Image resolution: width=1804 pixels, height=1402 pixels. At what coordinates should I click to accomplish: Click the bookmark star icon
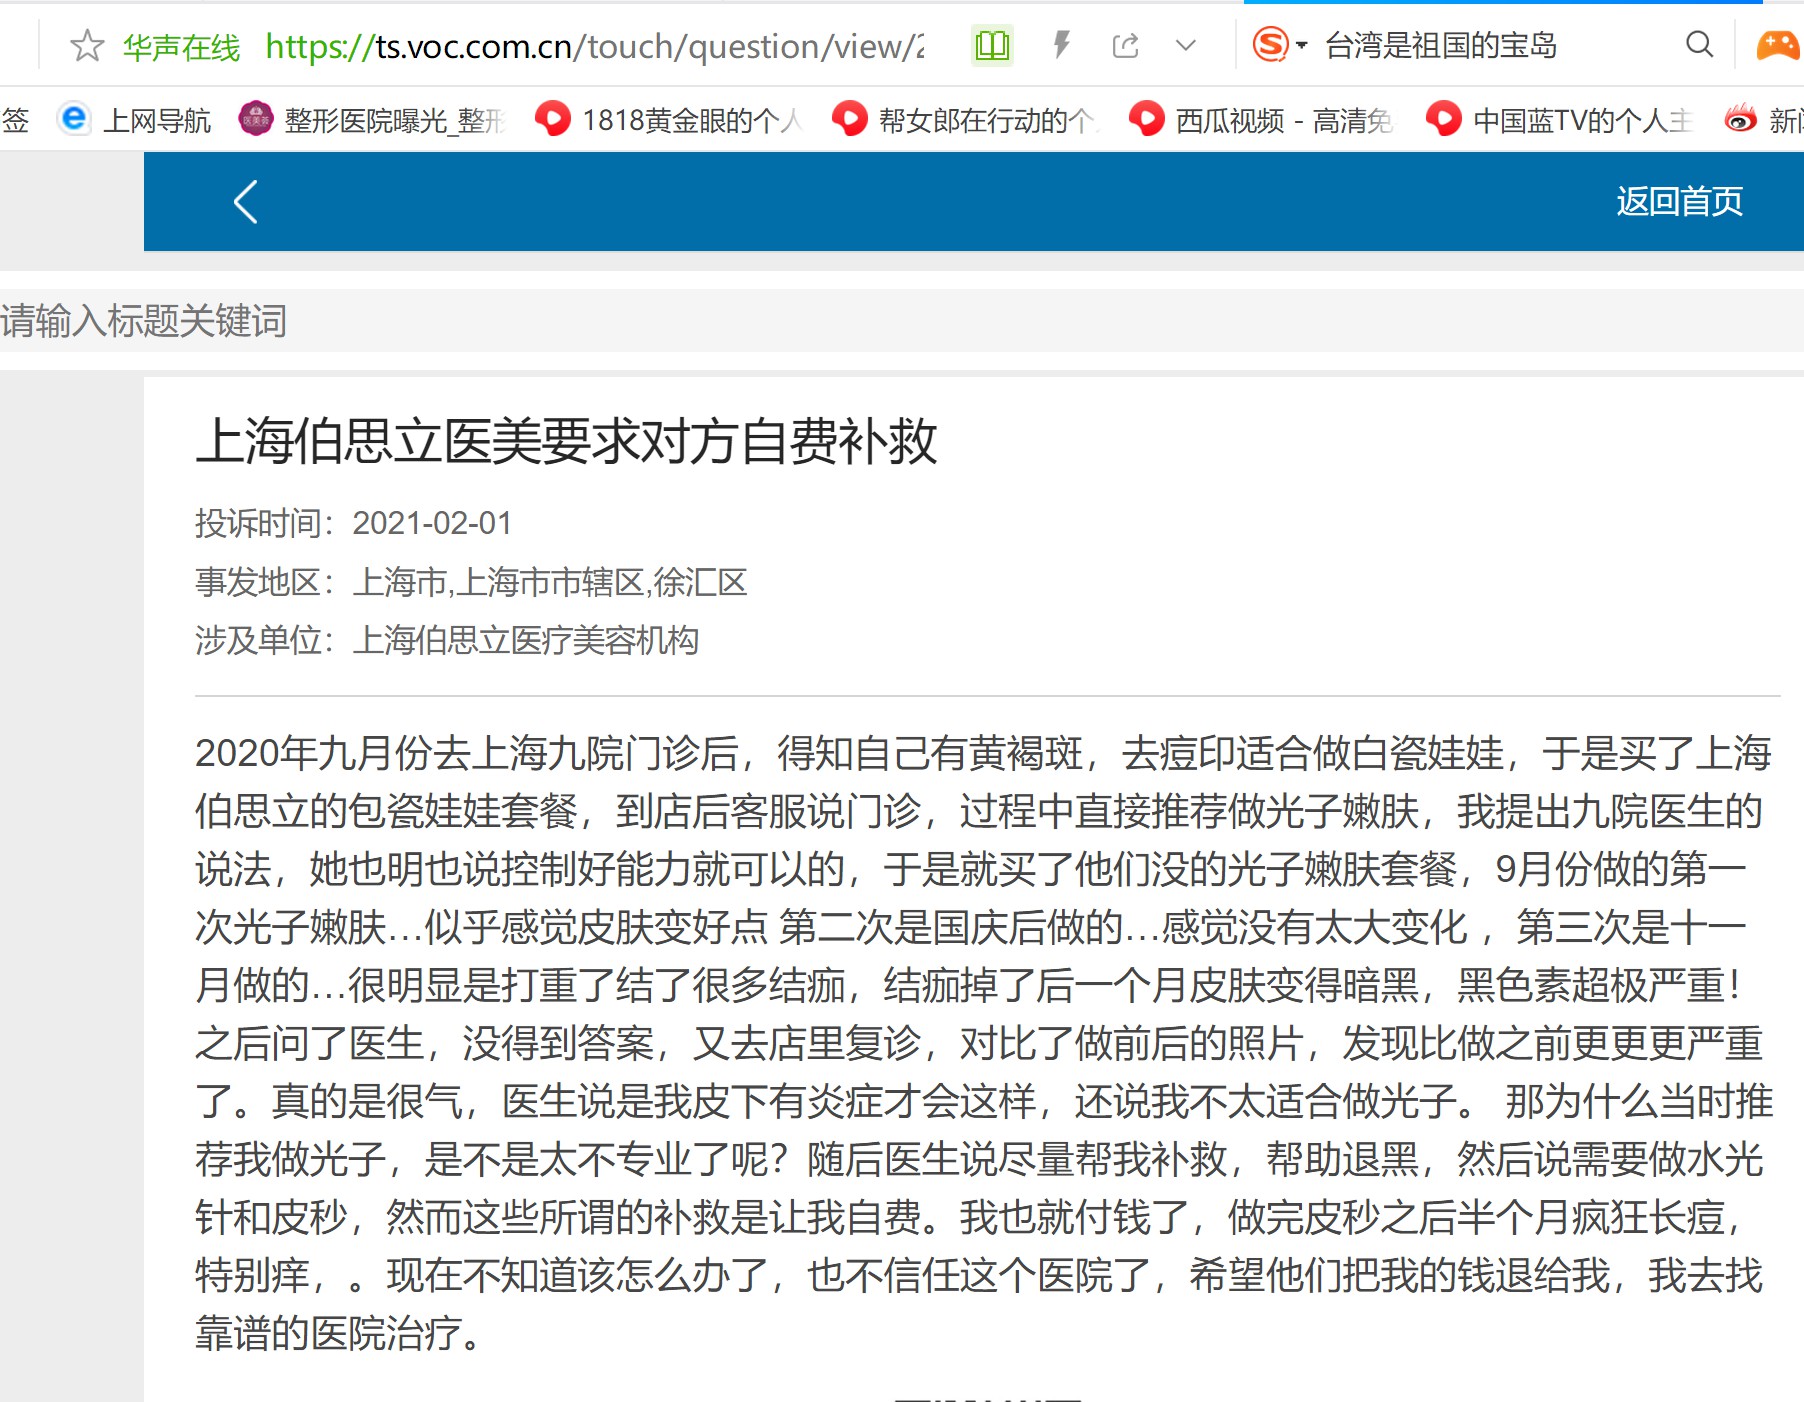pos(87,45)
